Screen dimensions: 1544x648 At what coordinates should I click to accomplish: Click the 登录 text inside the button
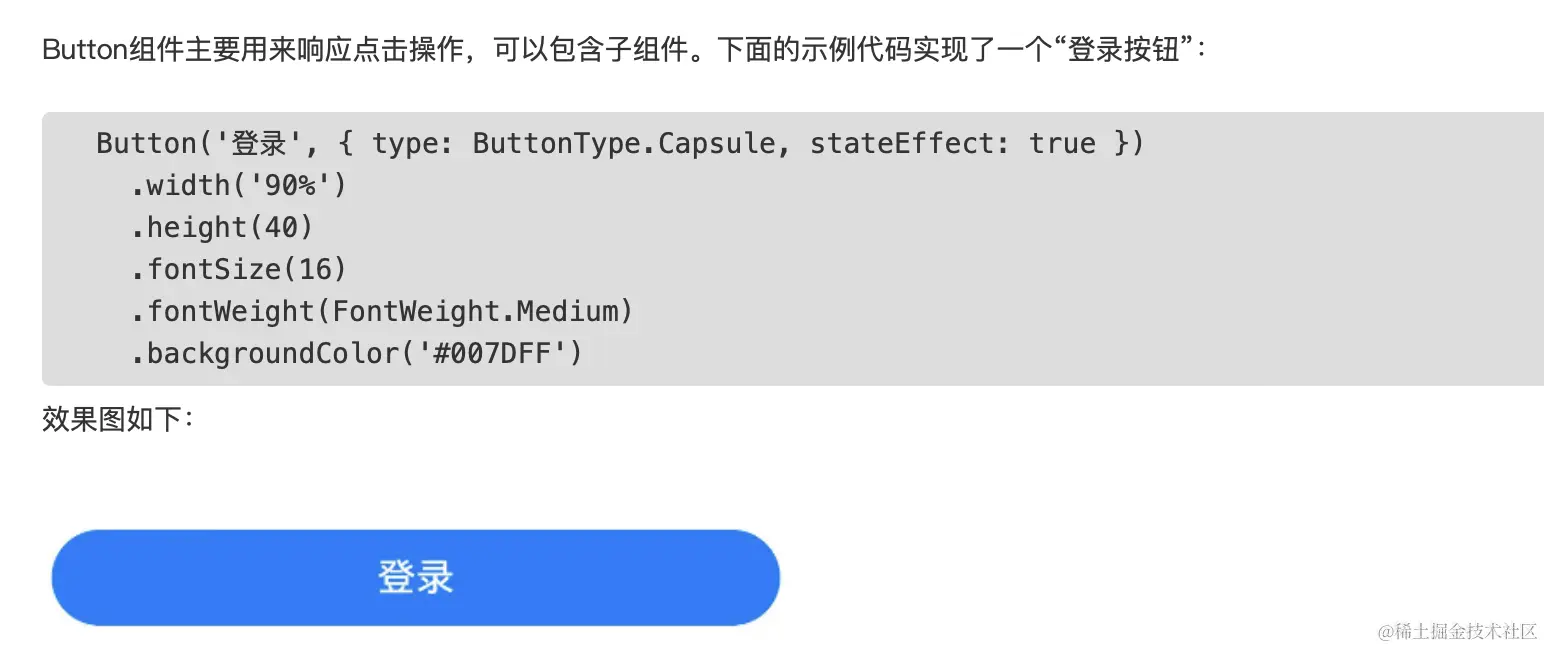414,577
